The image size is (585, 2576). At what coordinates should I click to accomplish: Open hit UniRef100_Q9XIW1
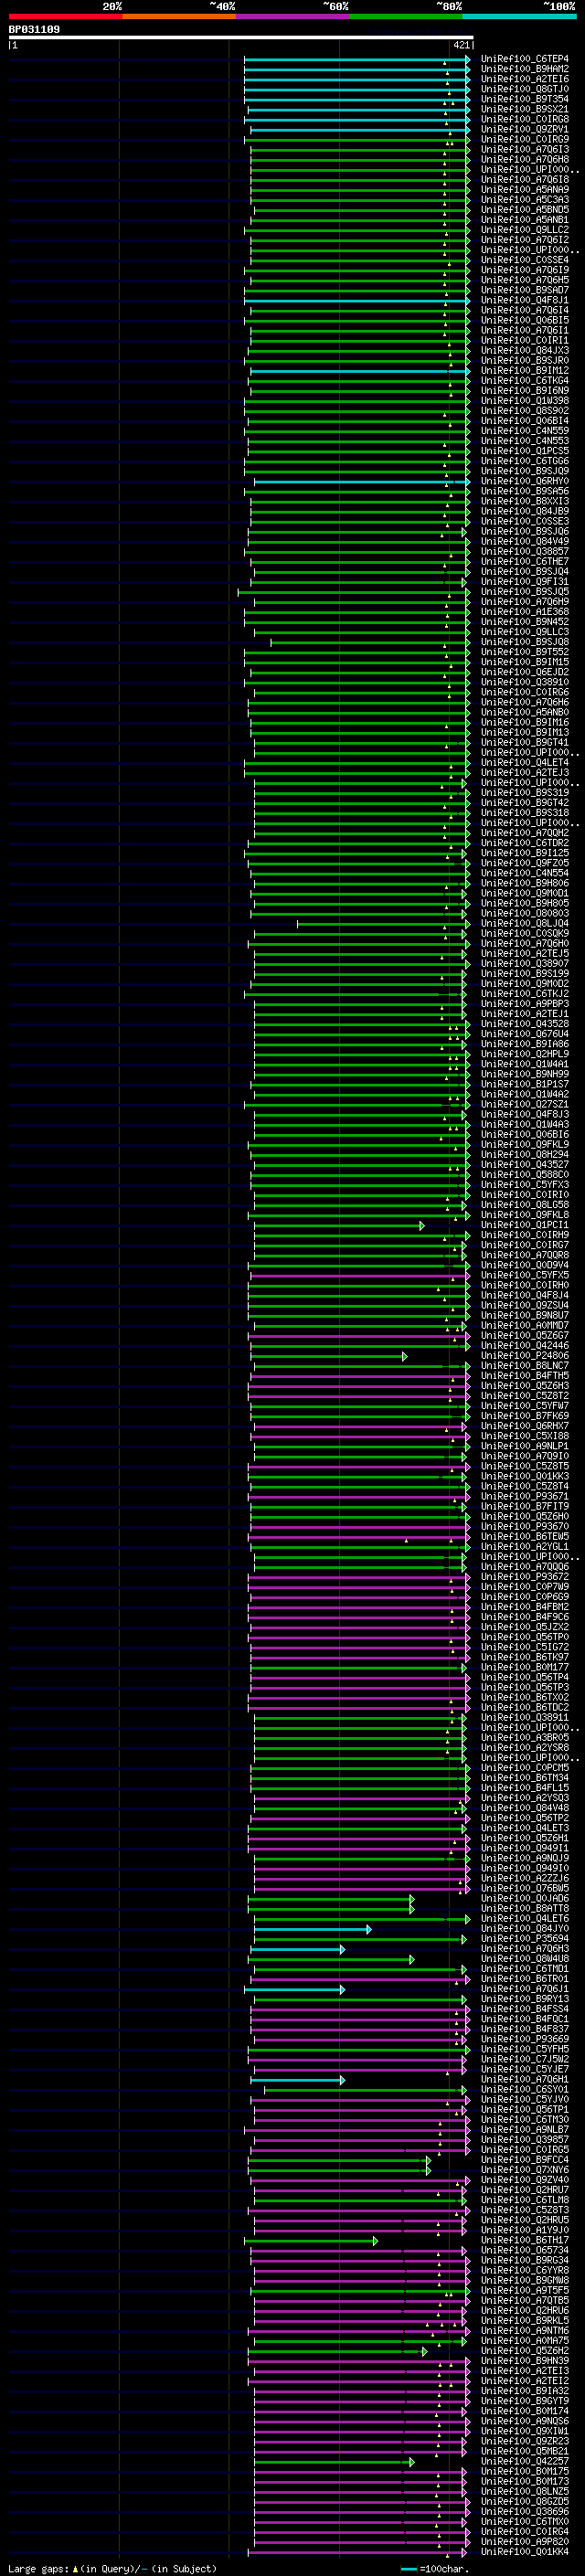pos(524,2431)
